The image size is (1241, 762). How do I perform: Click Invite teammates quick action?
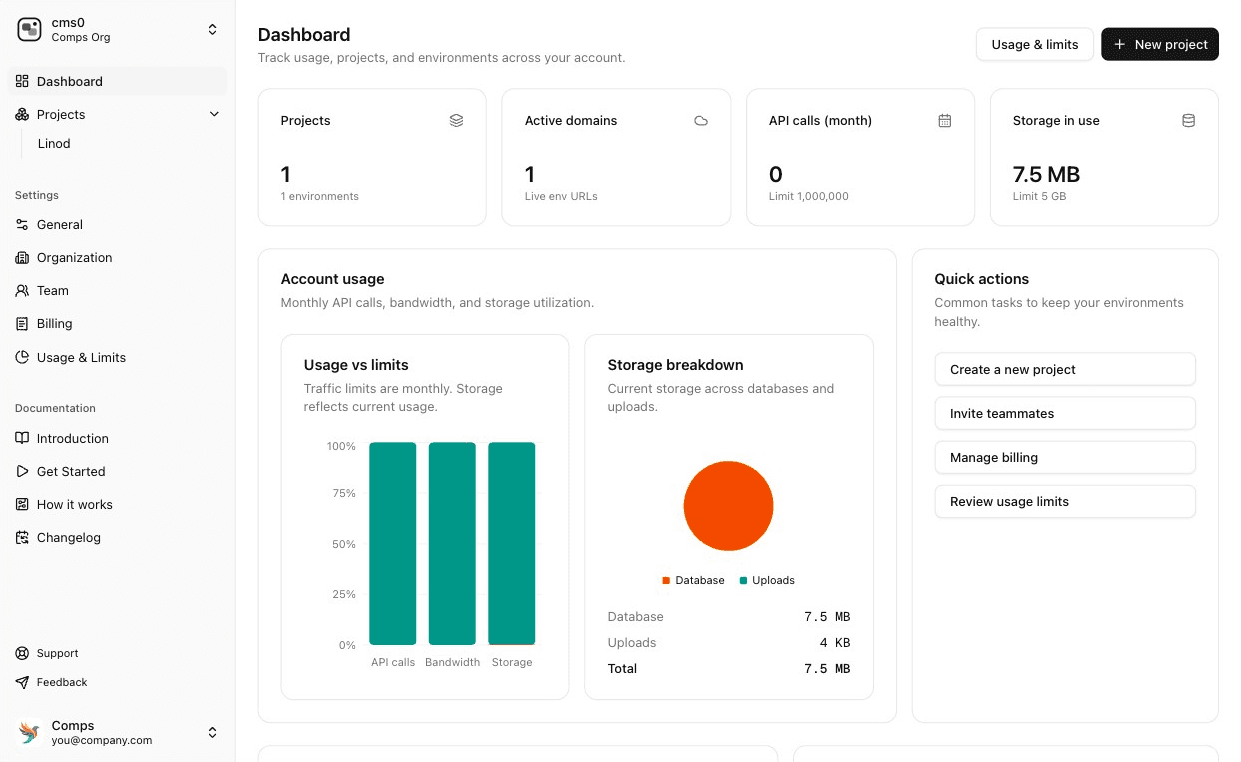[1064, 413]
